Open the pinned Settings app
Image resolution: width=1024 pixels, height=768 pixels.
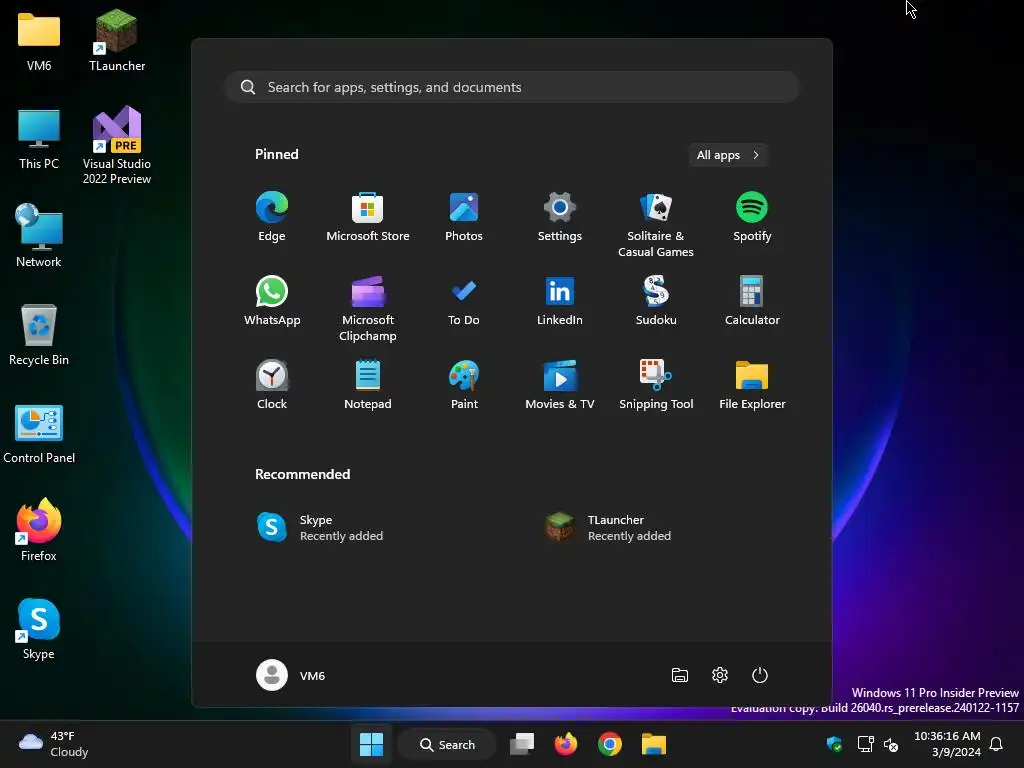tap(560, 217)
